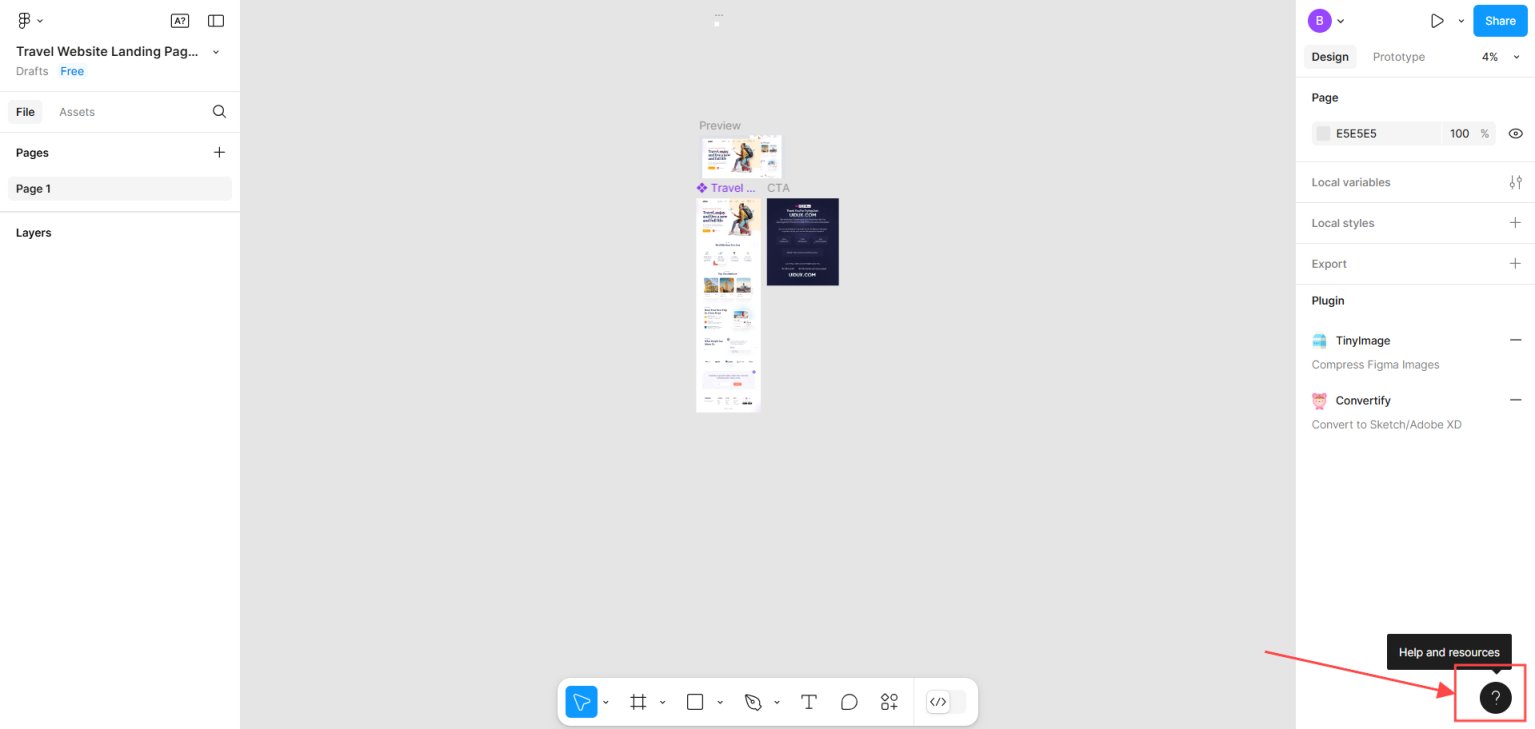Open Help and resources button

1495,698
